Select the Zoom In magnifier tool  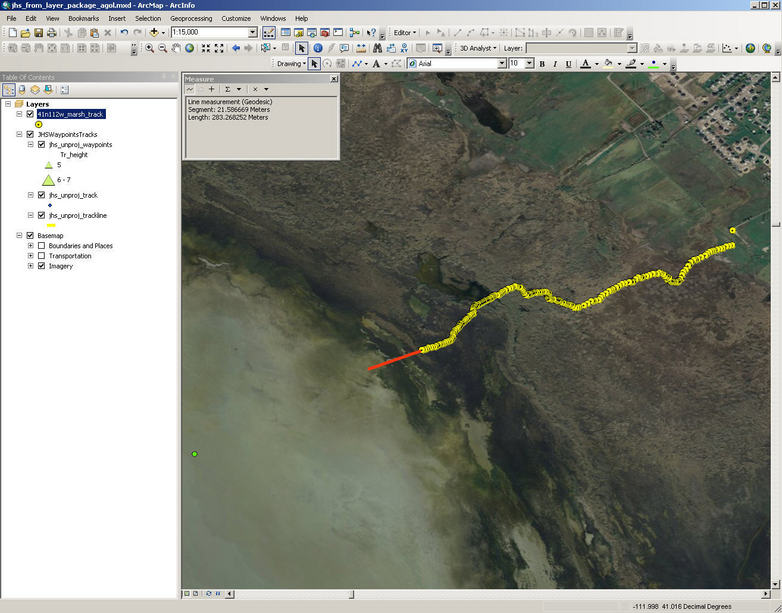149,48
